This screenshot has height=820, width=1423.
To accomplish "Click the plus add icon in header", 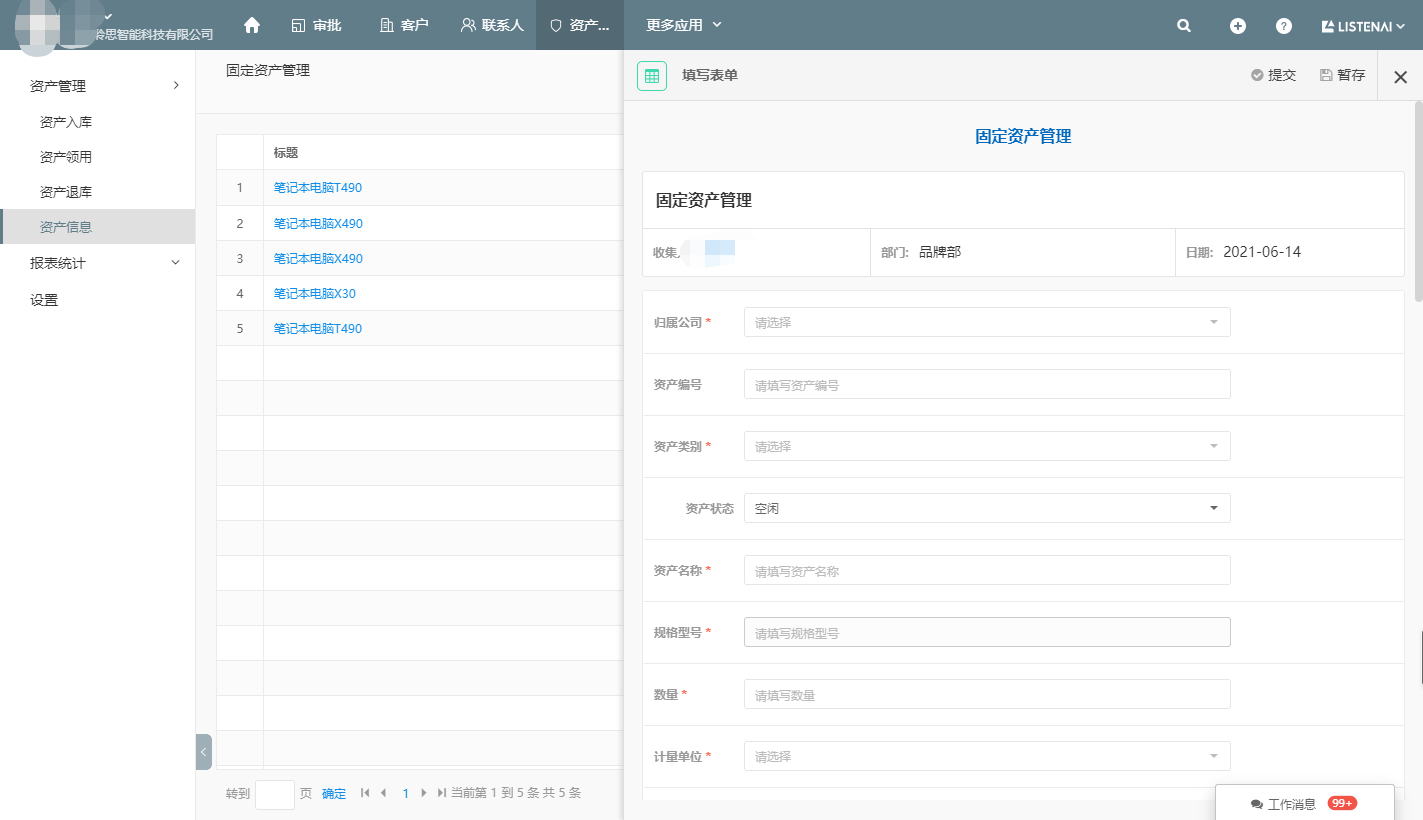I will pyautogui.click(x=1238, y=26).
